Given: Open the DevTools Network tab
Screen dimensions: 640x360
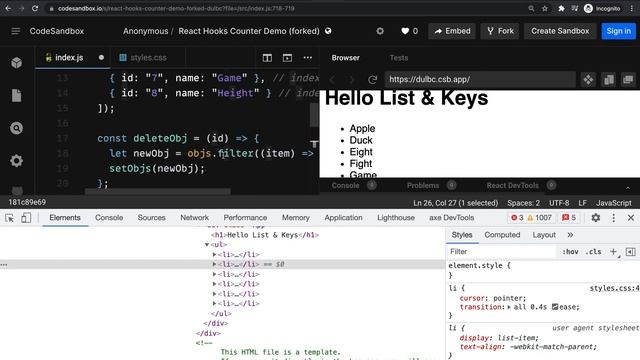Looking at the screenshot, I should pos(194,218).
